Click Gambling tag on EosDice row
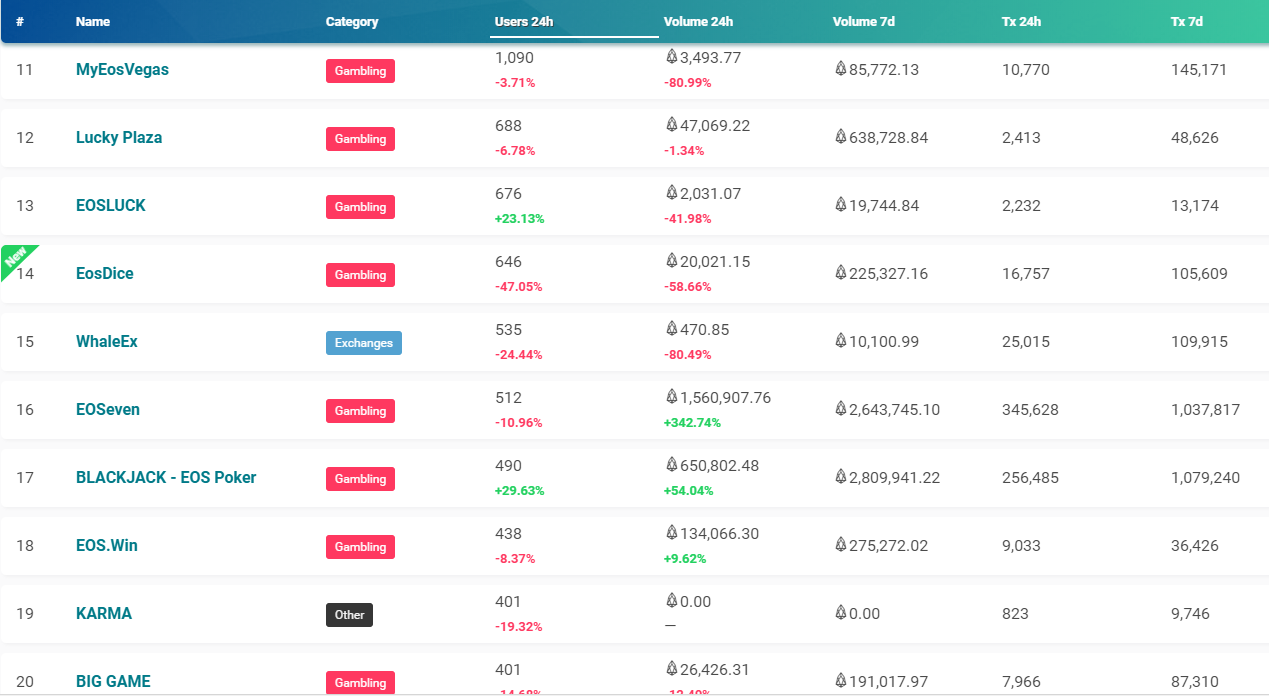This screenshot has height=696, width=1269. coord(360,275)
